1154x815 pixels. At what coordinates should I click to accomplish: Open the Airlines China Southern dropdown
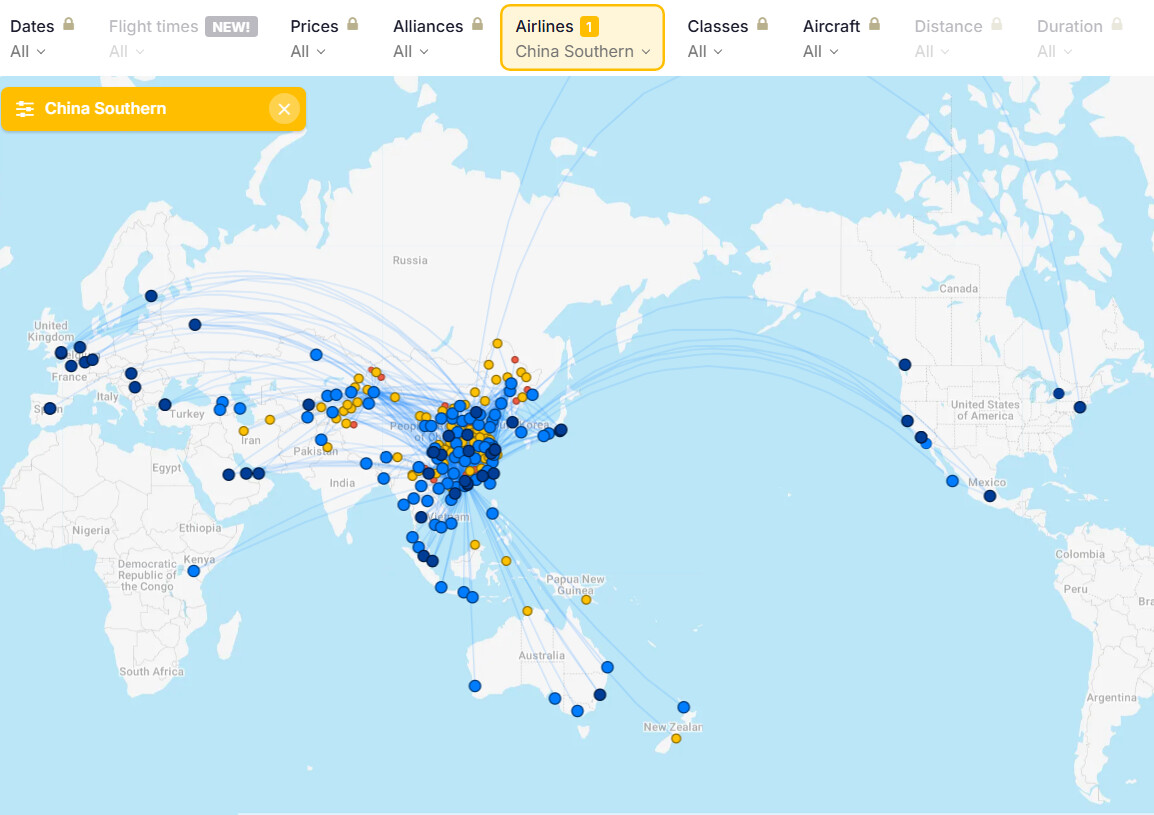click(x=582, y=38)
